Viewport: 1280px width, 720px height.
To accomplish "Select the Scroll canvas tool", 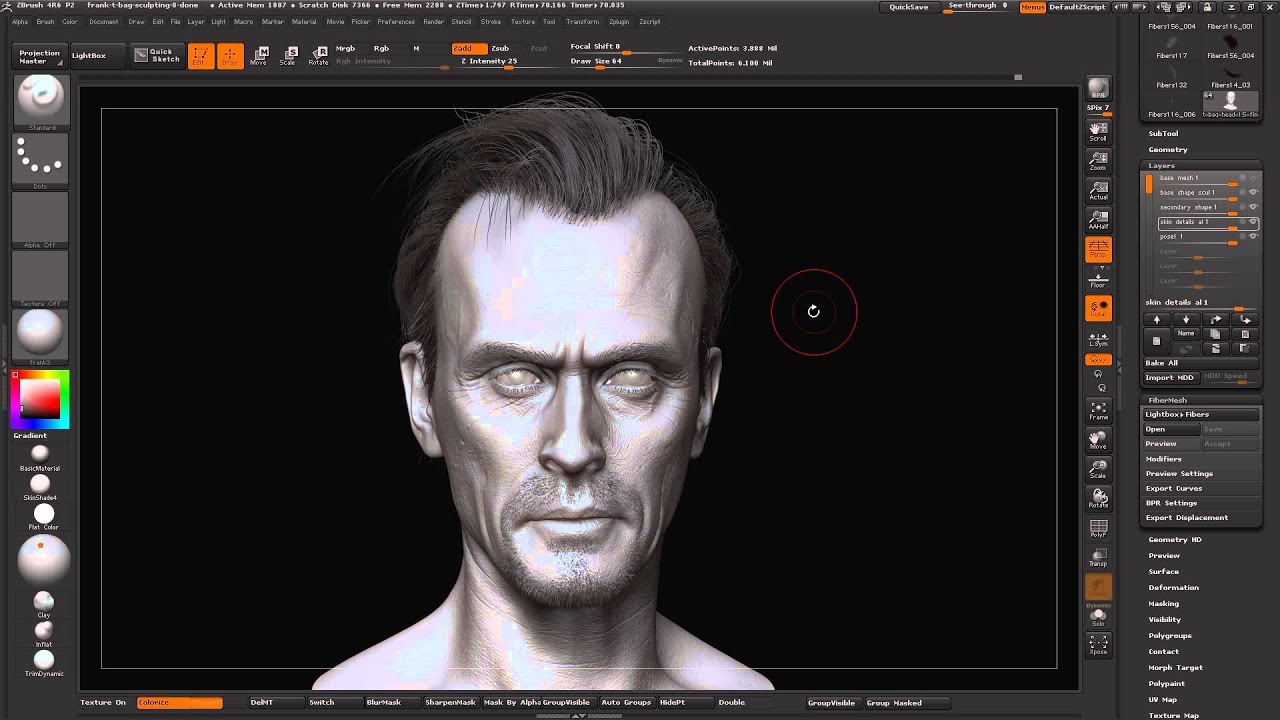I will click(x=1098, y=131).
